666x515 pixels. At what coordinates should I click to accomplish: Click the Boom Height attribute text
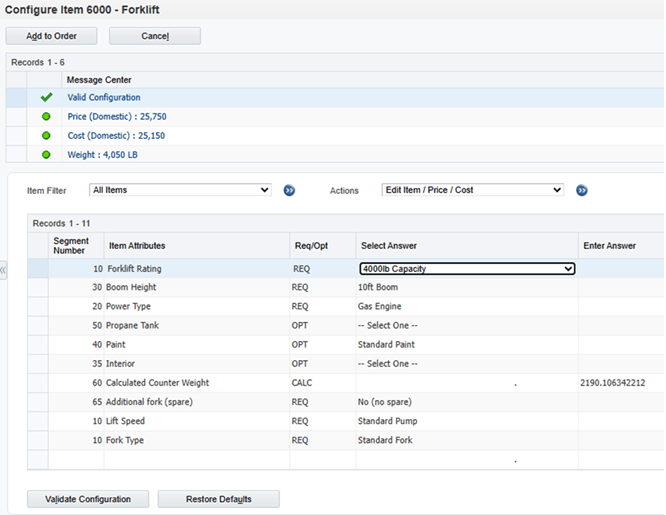[x=131, y=287]
